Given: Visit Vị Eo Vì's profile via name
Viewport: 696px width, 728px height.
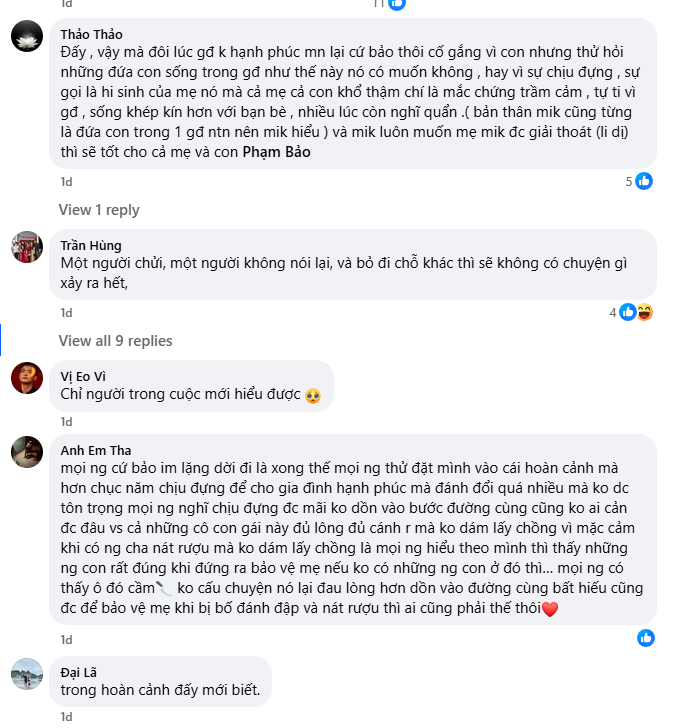Looking at the screenshot, I should (84, 376).
